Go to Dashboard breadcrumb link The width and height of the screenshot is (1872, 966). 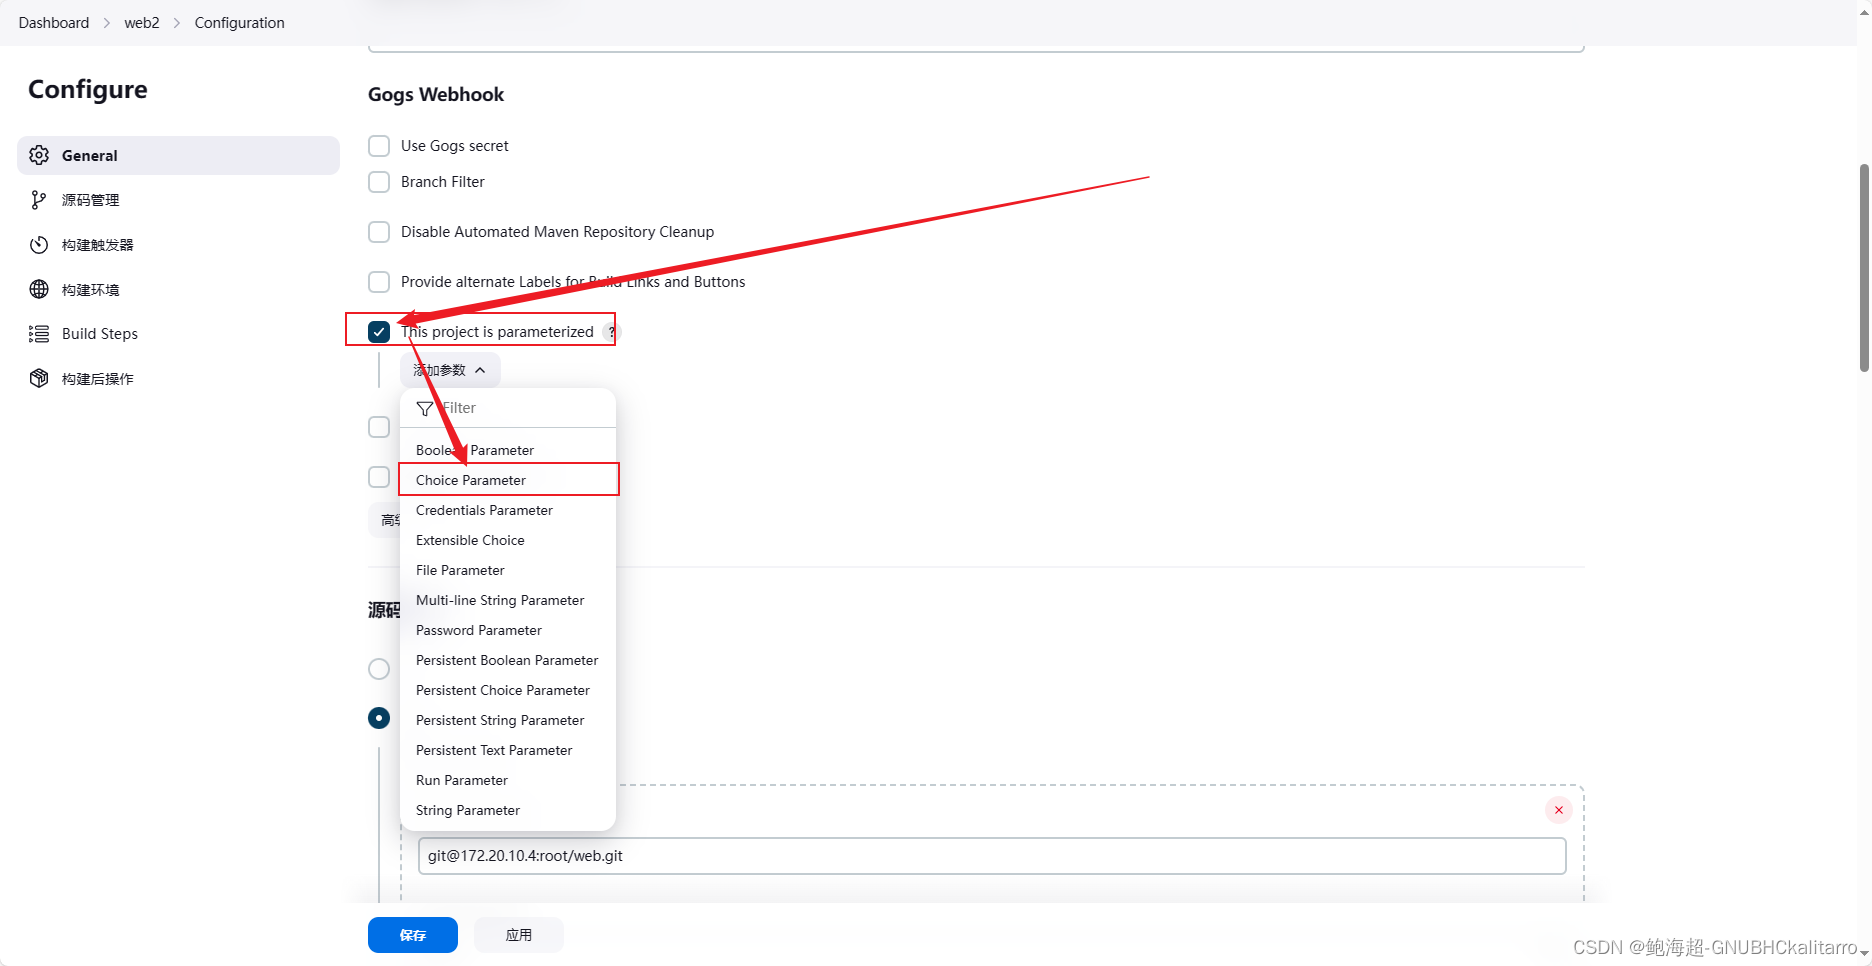click(x=54, y=23)
